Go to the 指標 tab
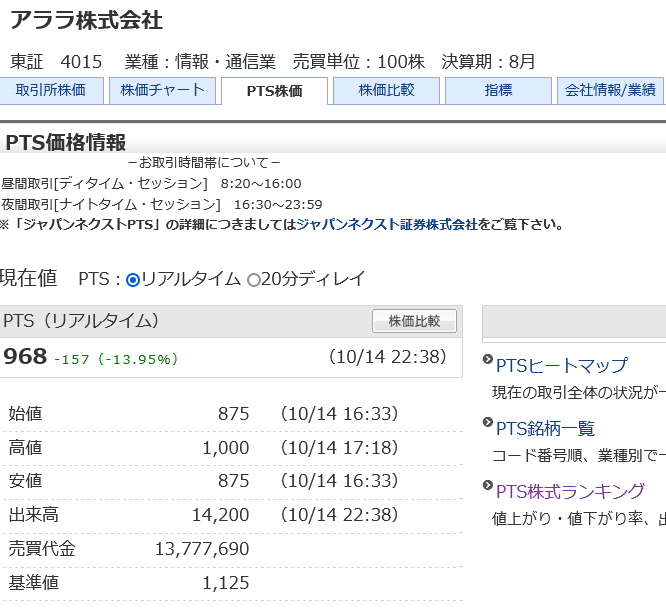Viewport: 666px width, 611px height. click(x=498, y=90)
